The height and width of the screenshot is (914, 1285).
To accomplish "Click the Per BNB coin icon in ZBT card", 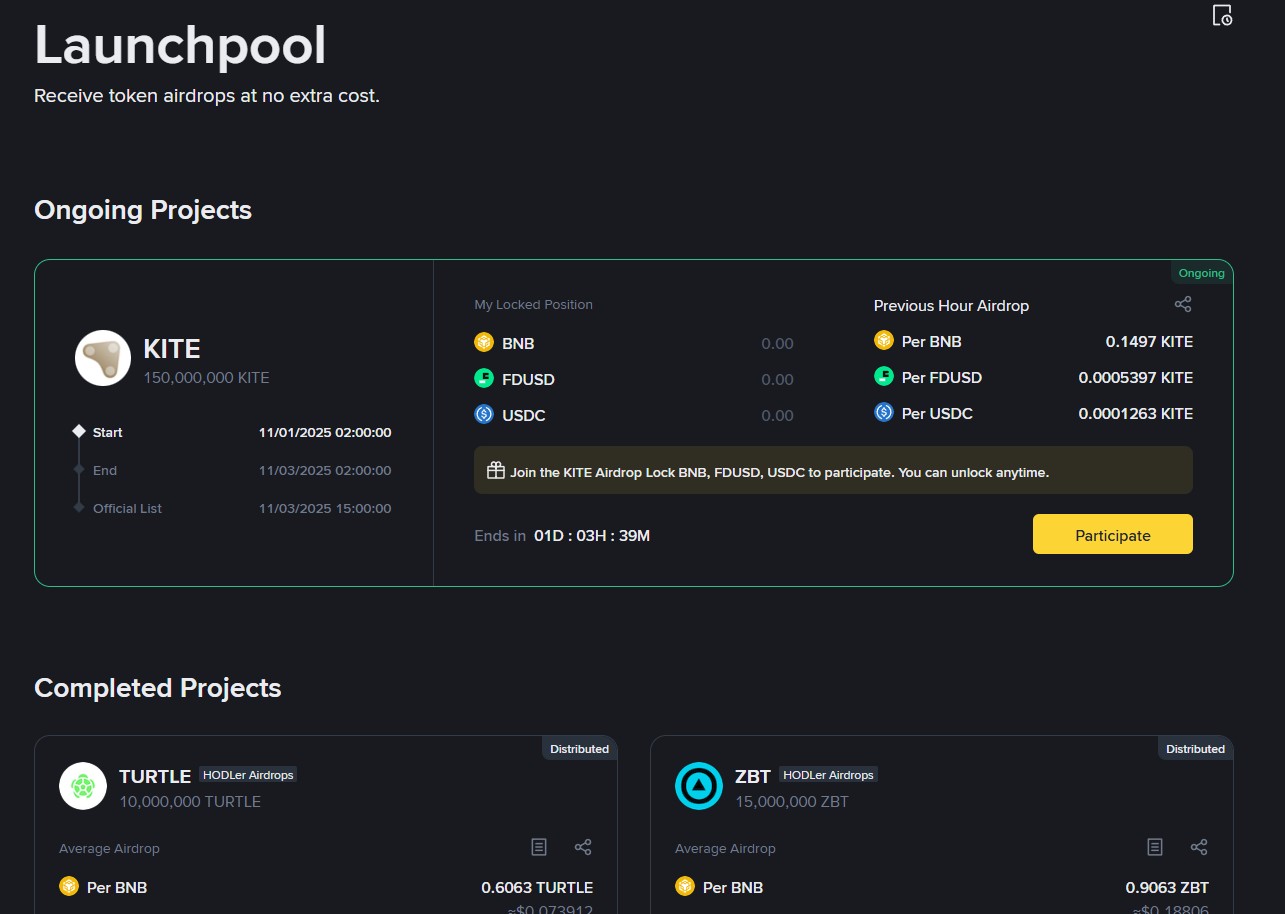I will click(x=685, y=887).
